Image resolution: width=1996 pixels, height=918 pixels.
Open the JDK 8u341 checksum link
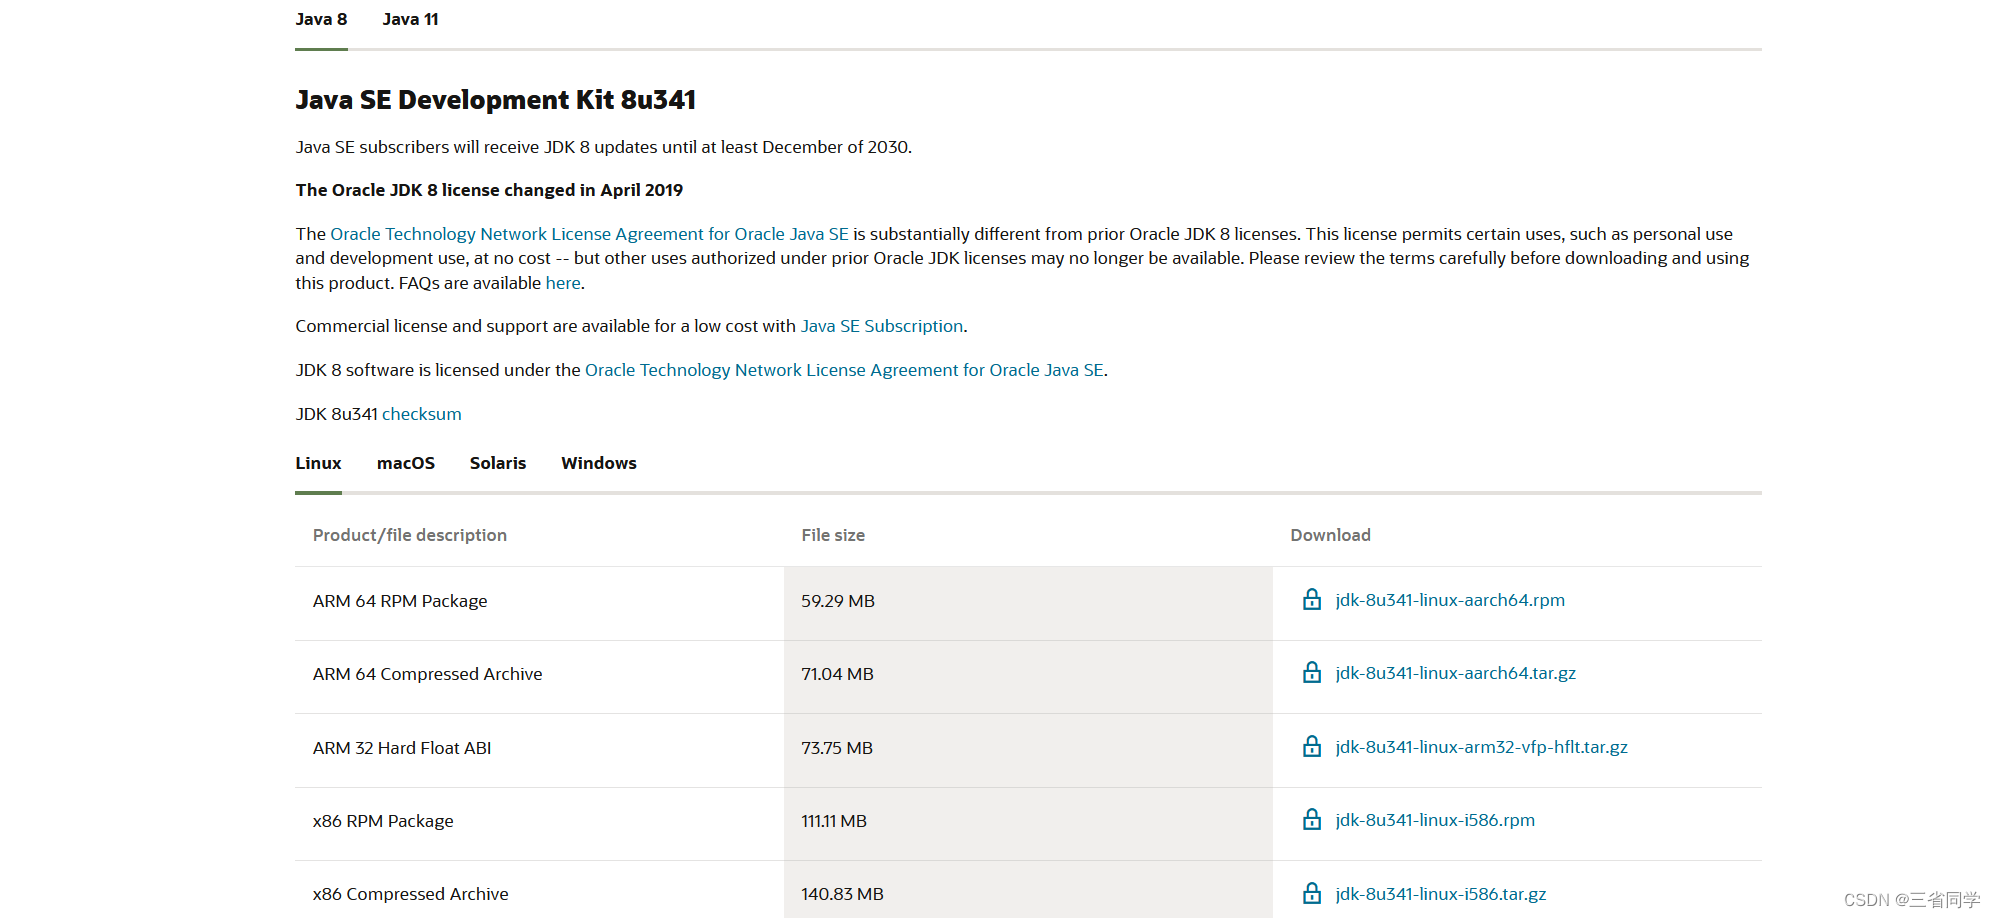[x=422, y=414]
